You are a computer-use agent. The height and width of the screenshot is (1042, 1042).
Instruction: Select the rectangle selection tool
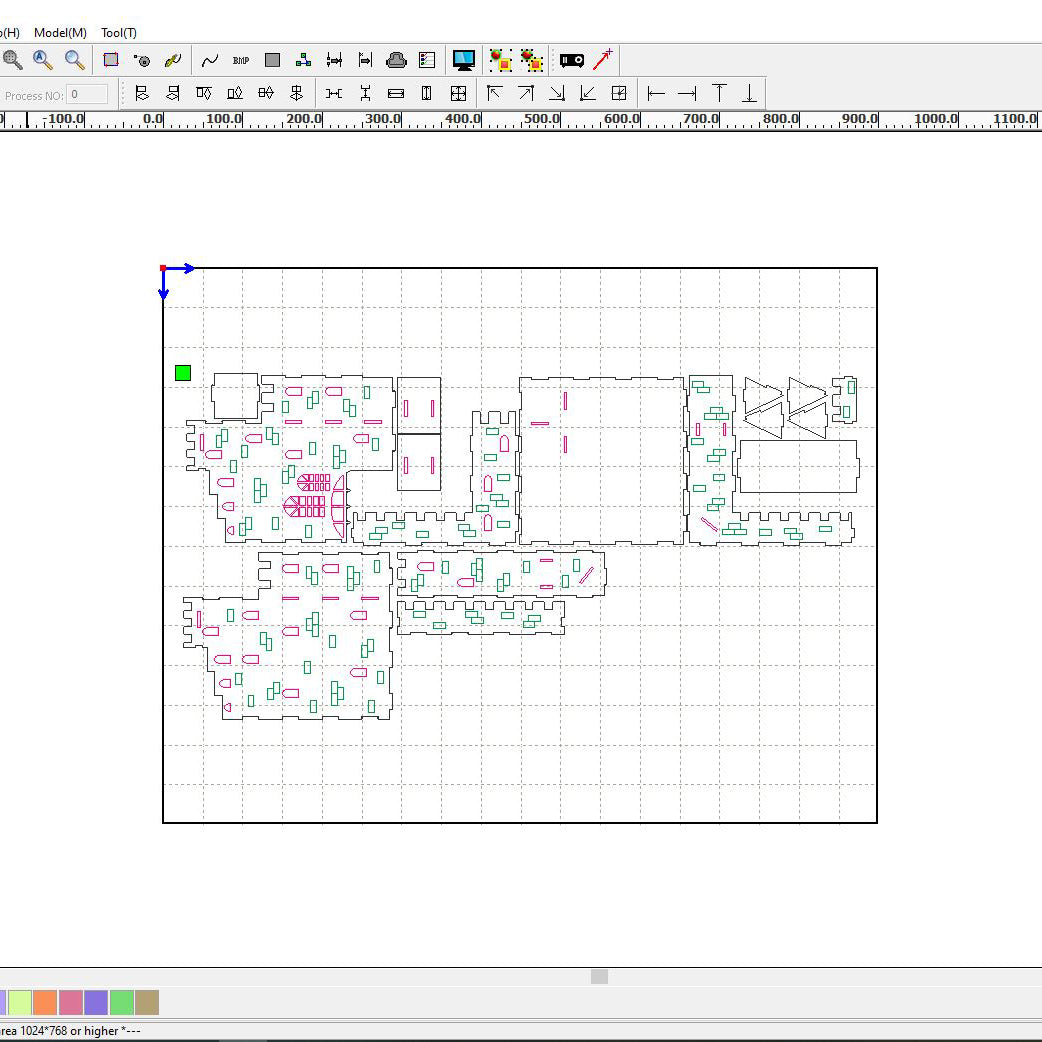(x=111, y=60)
